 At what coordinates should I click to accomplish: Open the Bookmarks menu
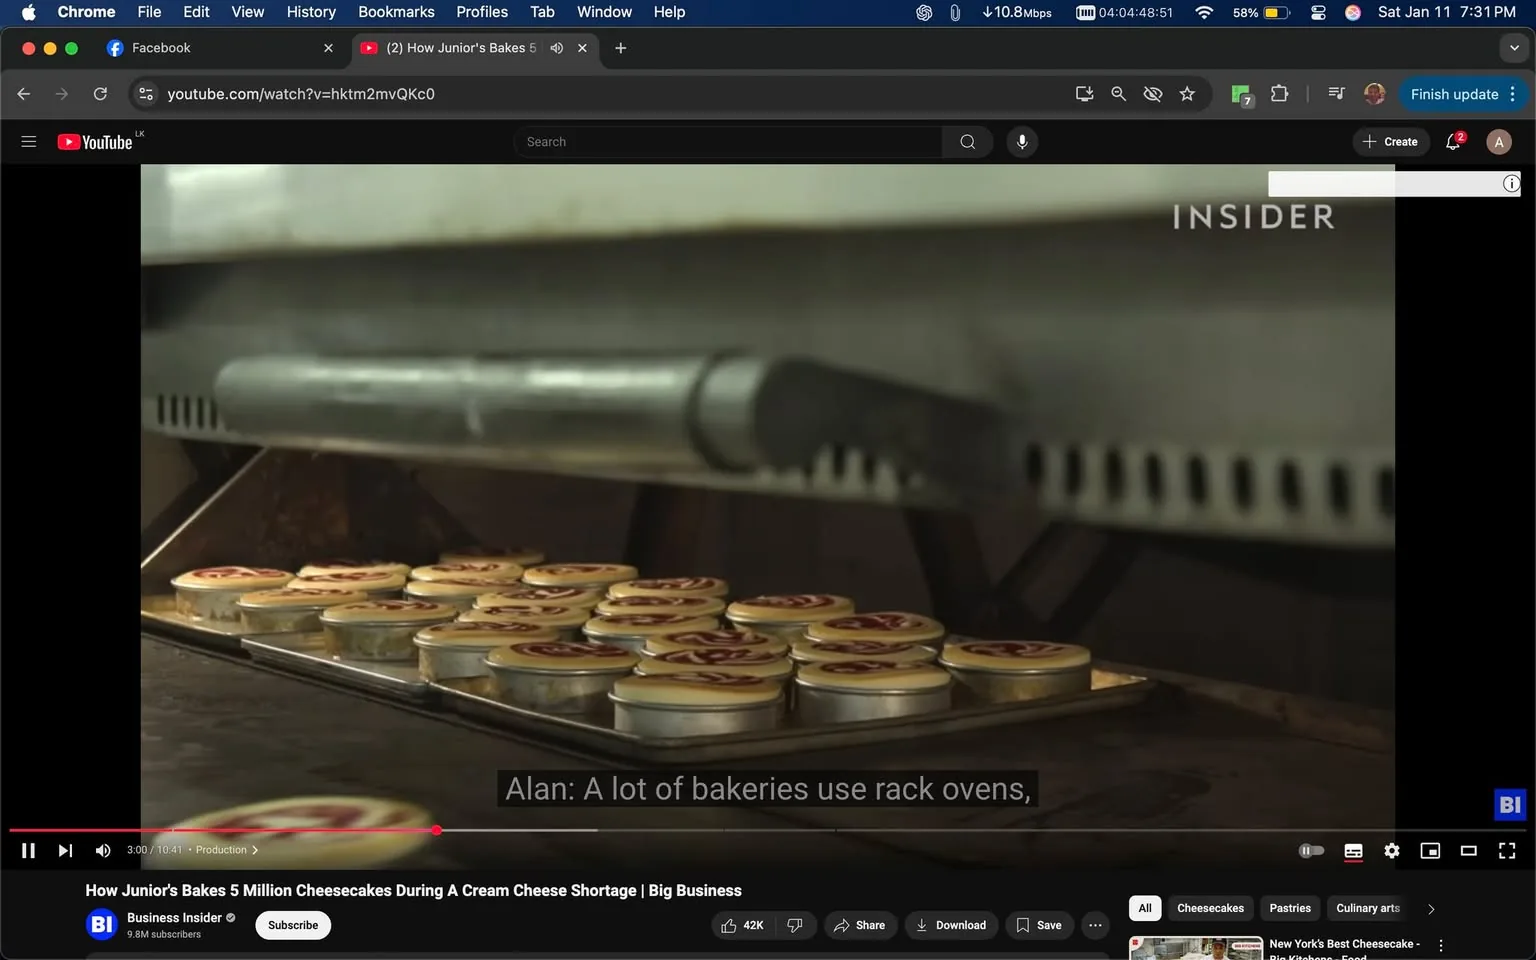(x=395, y=12)
